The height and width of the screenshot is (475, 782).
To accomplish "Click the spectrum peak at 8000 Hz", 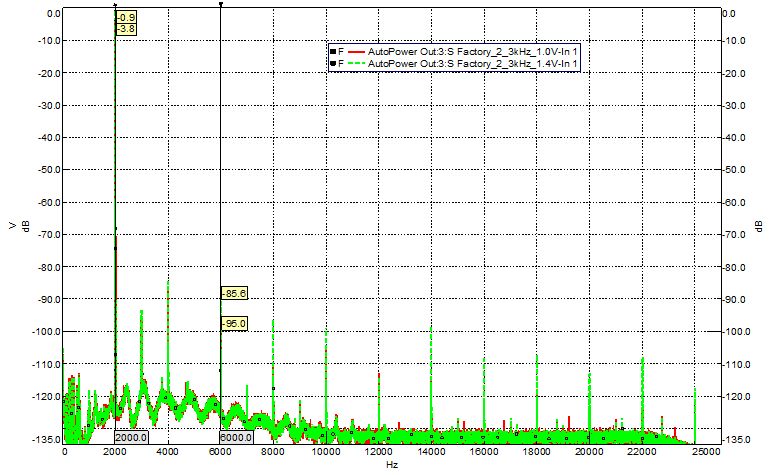I will tap(273, 322).
